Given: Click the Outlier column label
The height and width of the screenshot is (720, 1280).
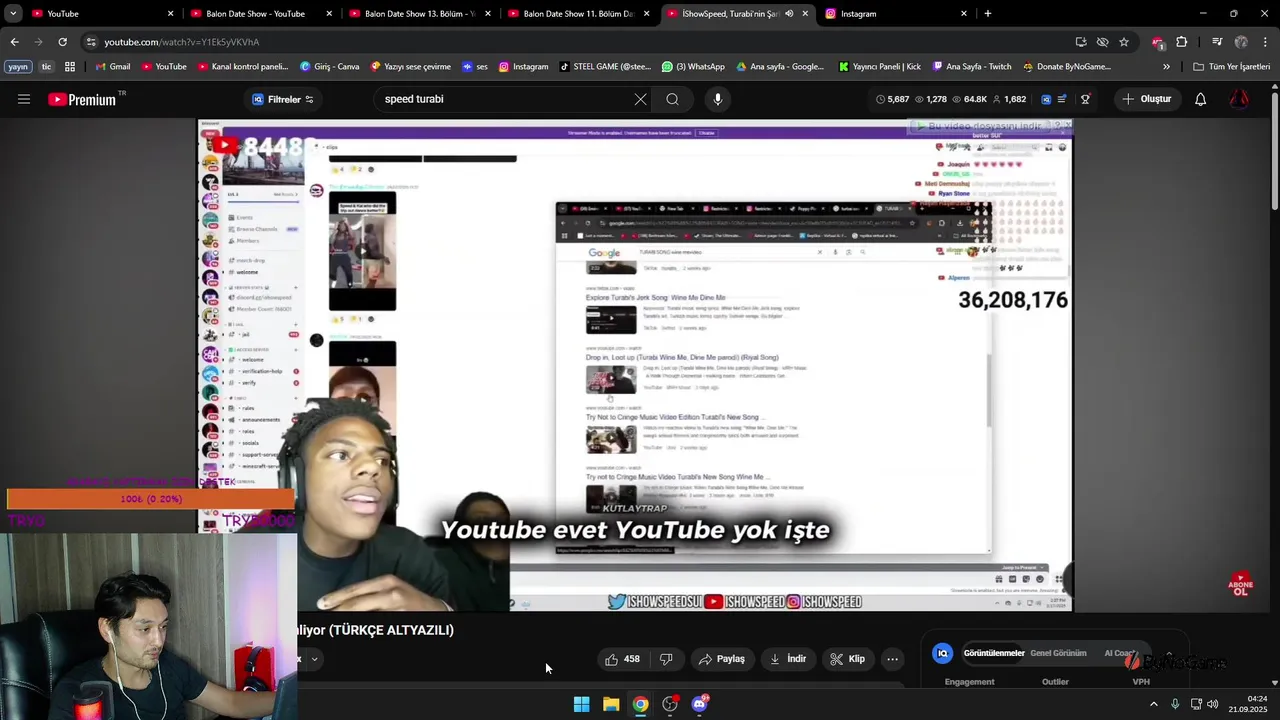Looking at the screenshot, I should point(1055,682).
